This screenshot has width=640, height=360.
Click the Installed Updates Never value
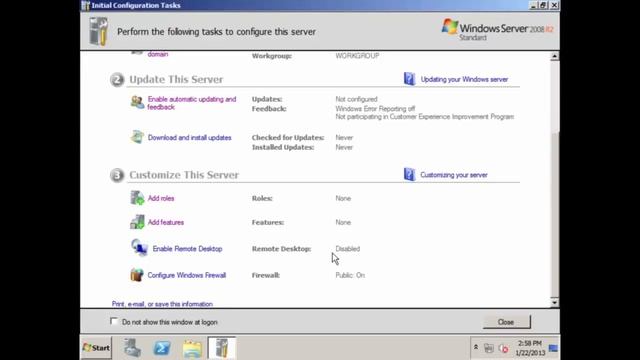[344, 147]
